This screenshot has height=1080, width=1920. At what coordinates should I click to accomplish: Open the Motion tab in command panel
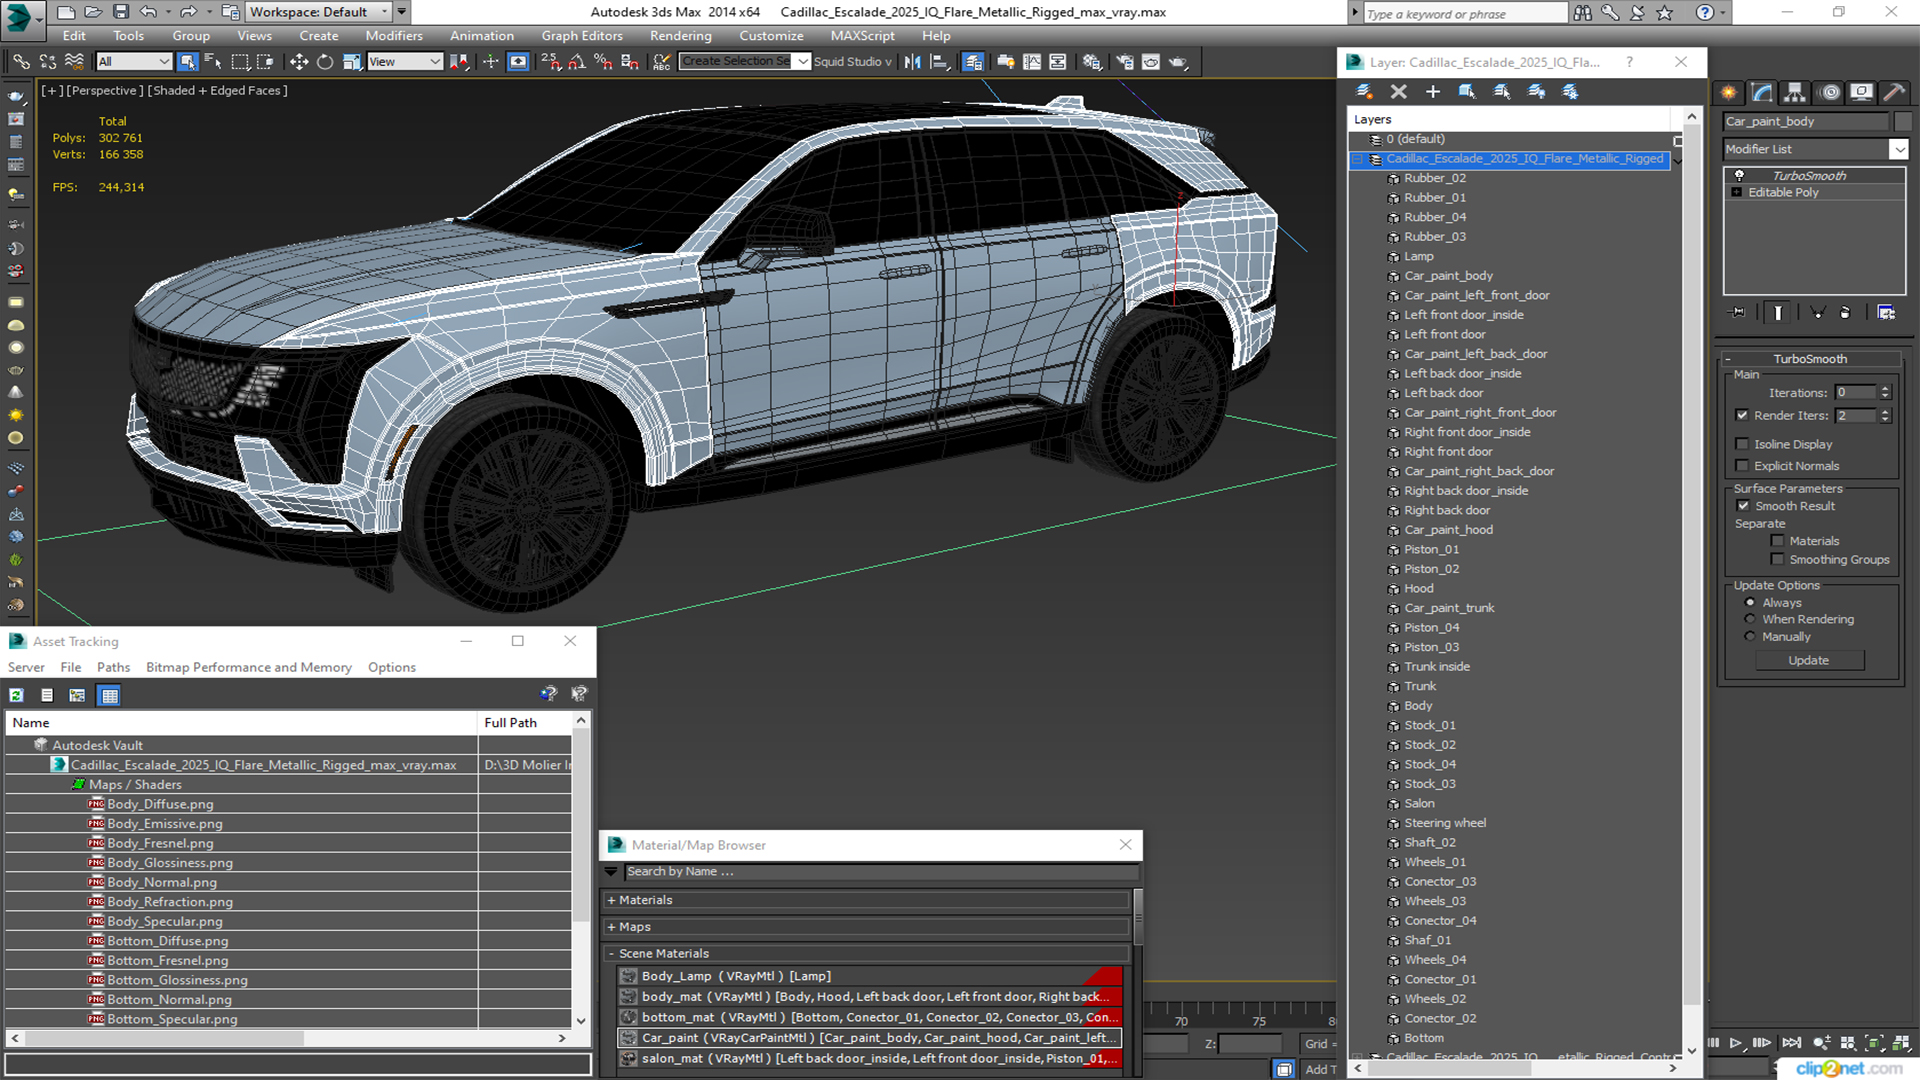click(x=1830, y=92)
